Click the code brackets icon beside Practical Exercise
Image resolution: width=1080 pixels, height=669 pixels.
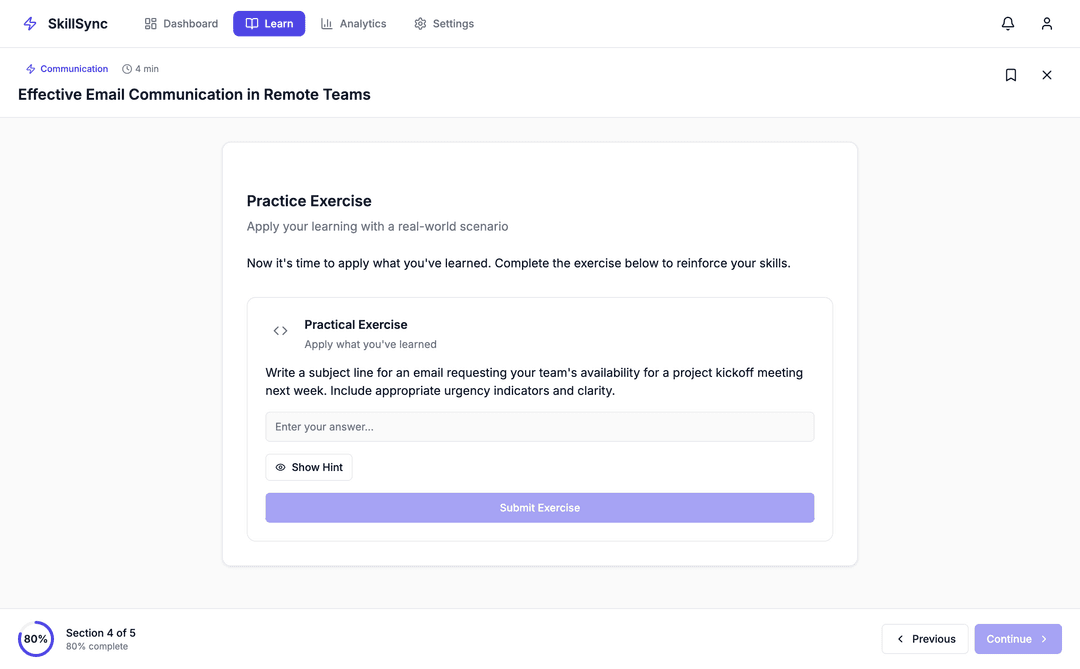point(281,331)
